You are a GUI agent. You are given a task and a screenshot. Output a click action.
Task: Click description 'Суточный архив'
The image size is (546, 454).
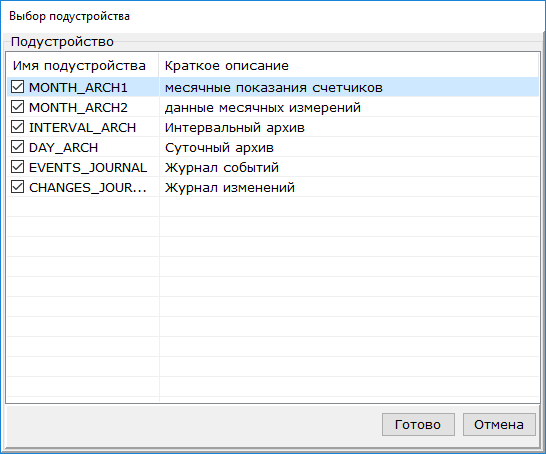coord(219,148)
